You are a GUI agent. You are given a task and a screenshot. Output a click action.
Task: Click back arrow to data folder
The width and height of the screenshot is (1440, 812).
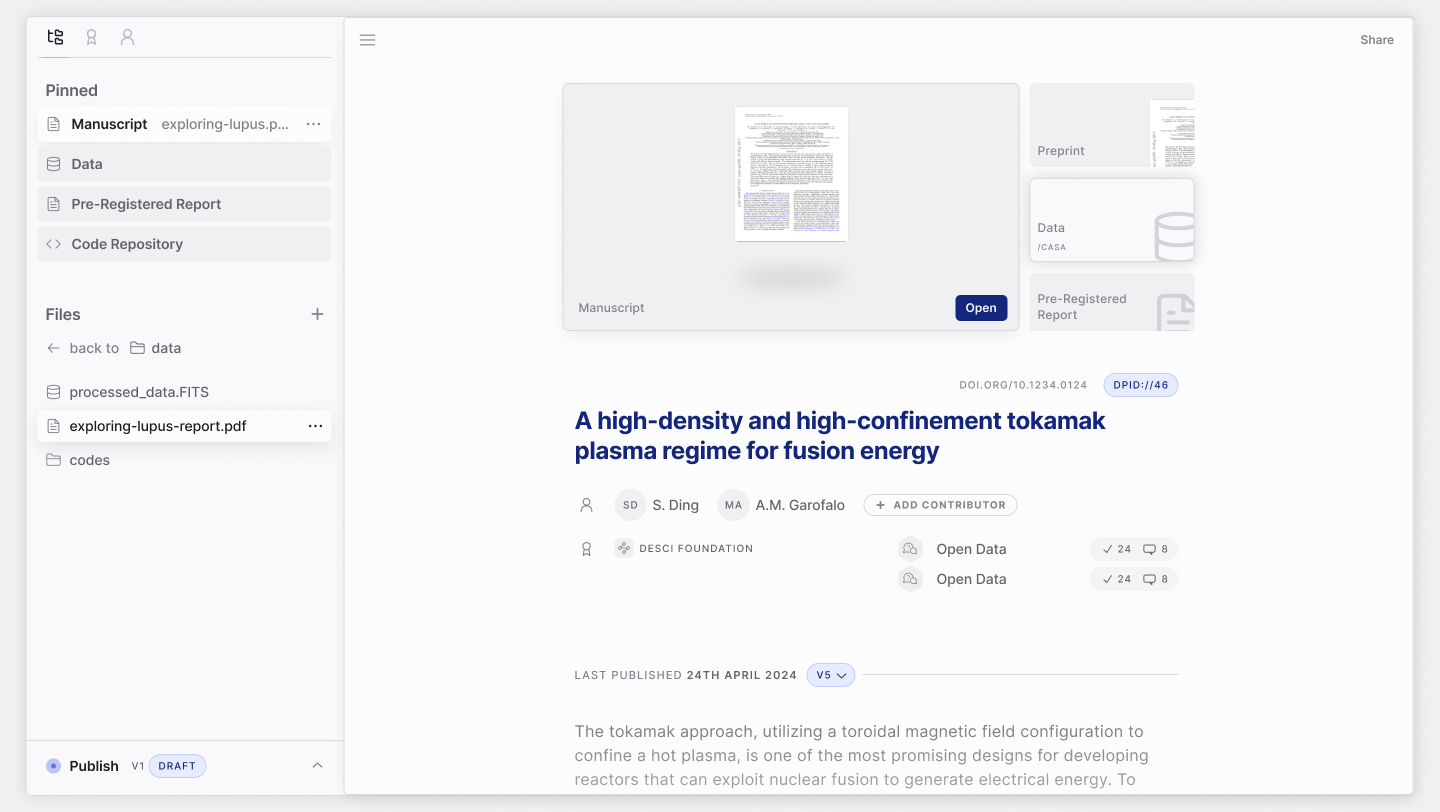click(x=54, y=348)
